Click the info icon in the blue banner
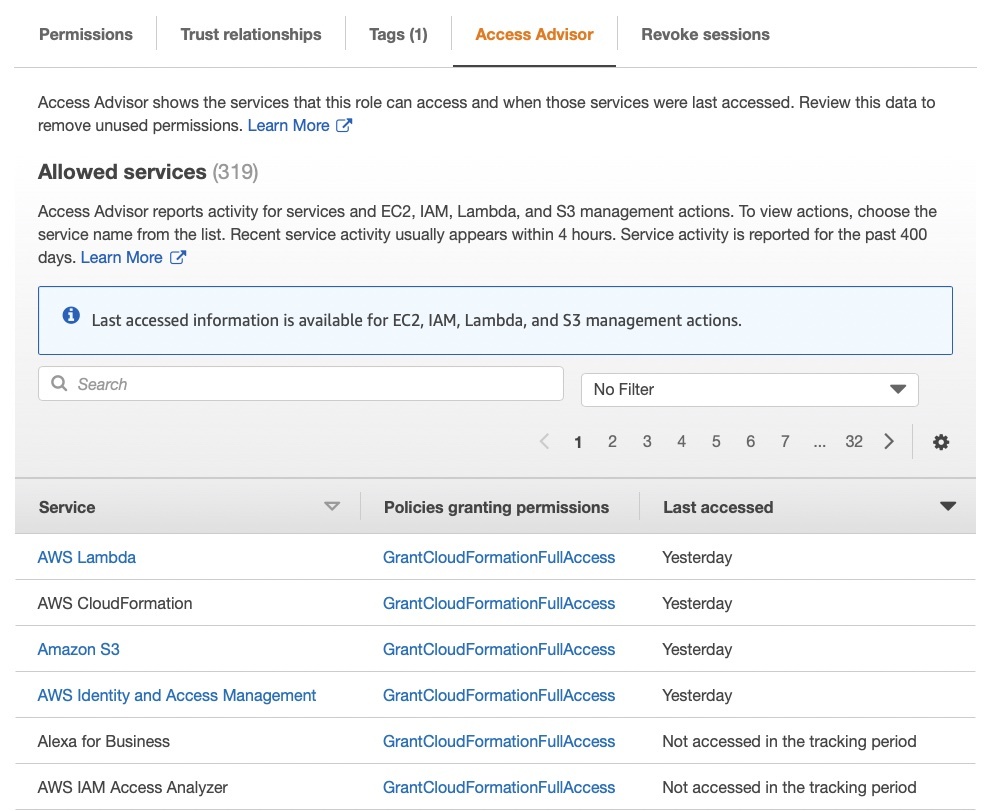This screenshot has width=996, height=811. click(70, 314)
